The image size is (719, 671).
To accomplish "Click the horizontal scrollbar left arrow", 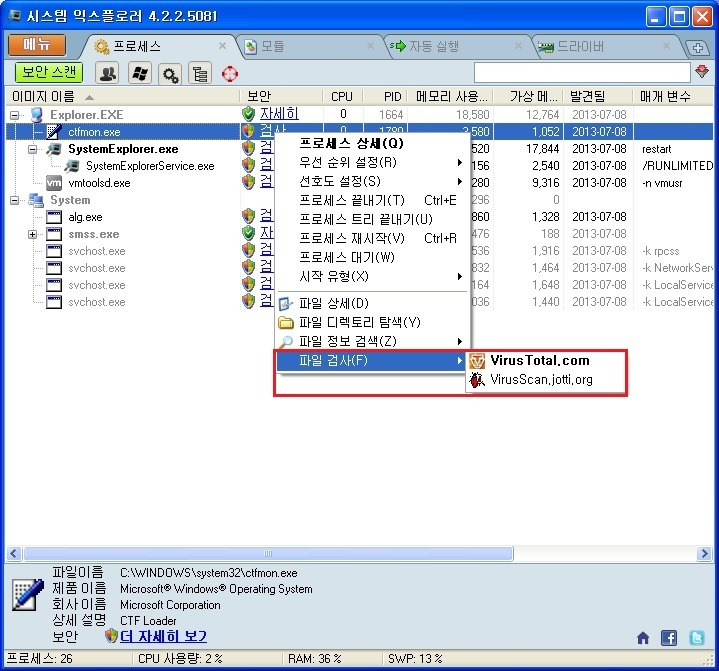I will click(x=14, y=554).
